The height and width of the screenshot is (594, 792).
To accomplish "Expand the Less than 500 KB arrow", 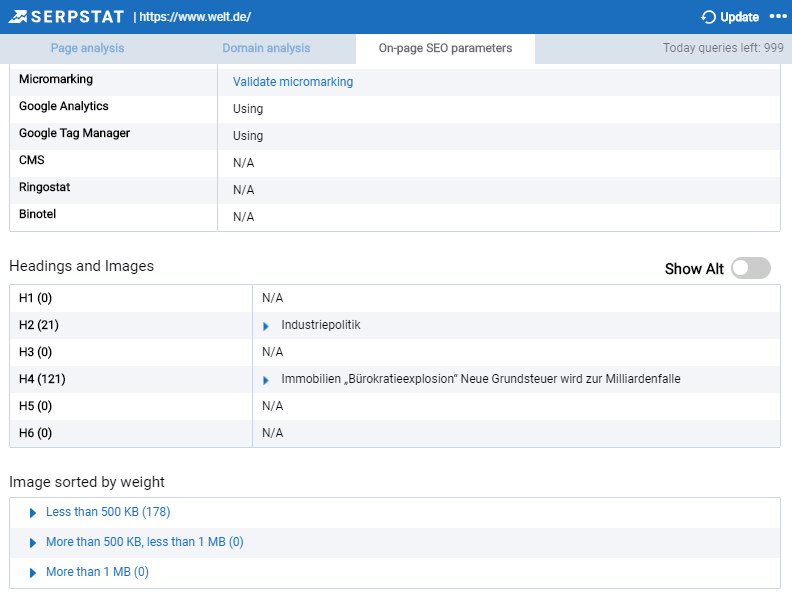I will pyautogui.click(x=33, y=513).
